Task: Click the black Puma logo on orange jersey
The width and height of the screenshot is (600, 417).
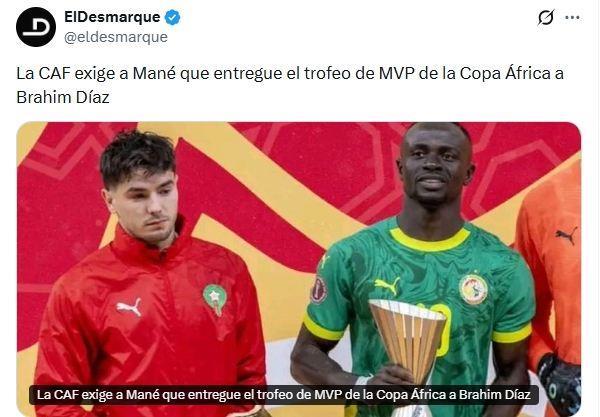Action: (566, 235)
